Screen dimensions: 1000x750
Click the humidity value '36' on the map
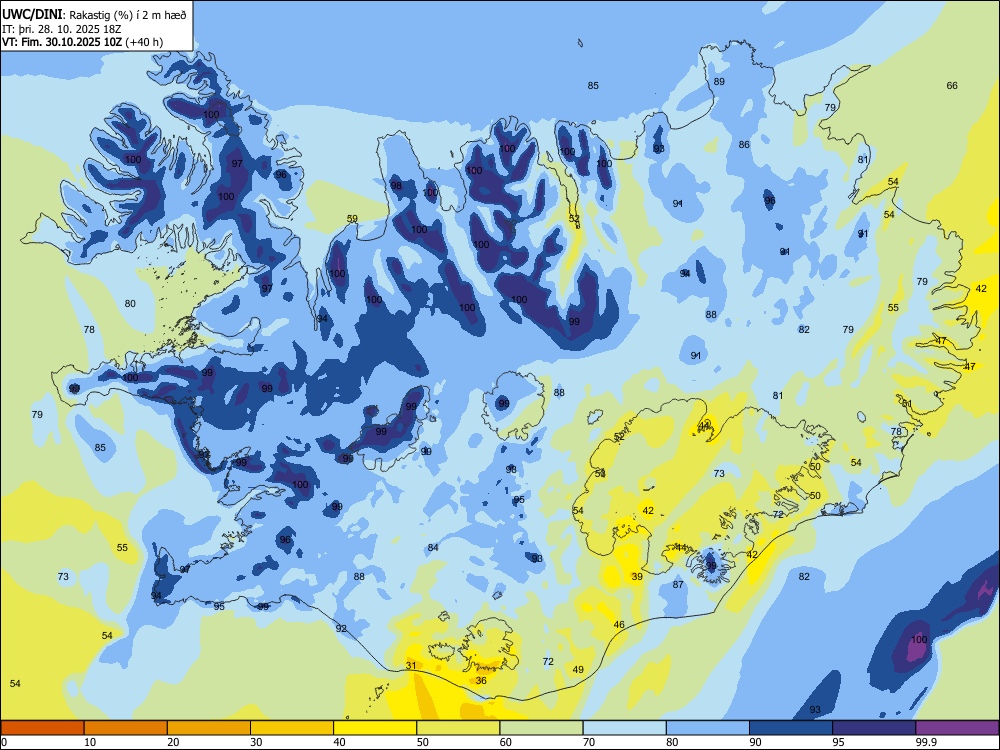[x=482, y=680]
